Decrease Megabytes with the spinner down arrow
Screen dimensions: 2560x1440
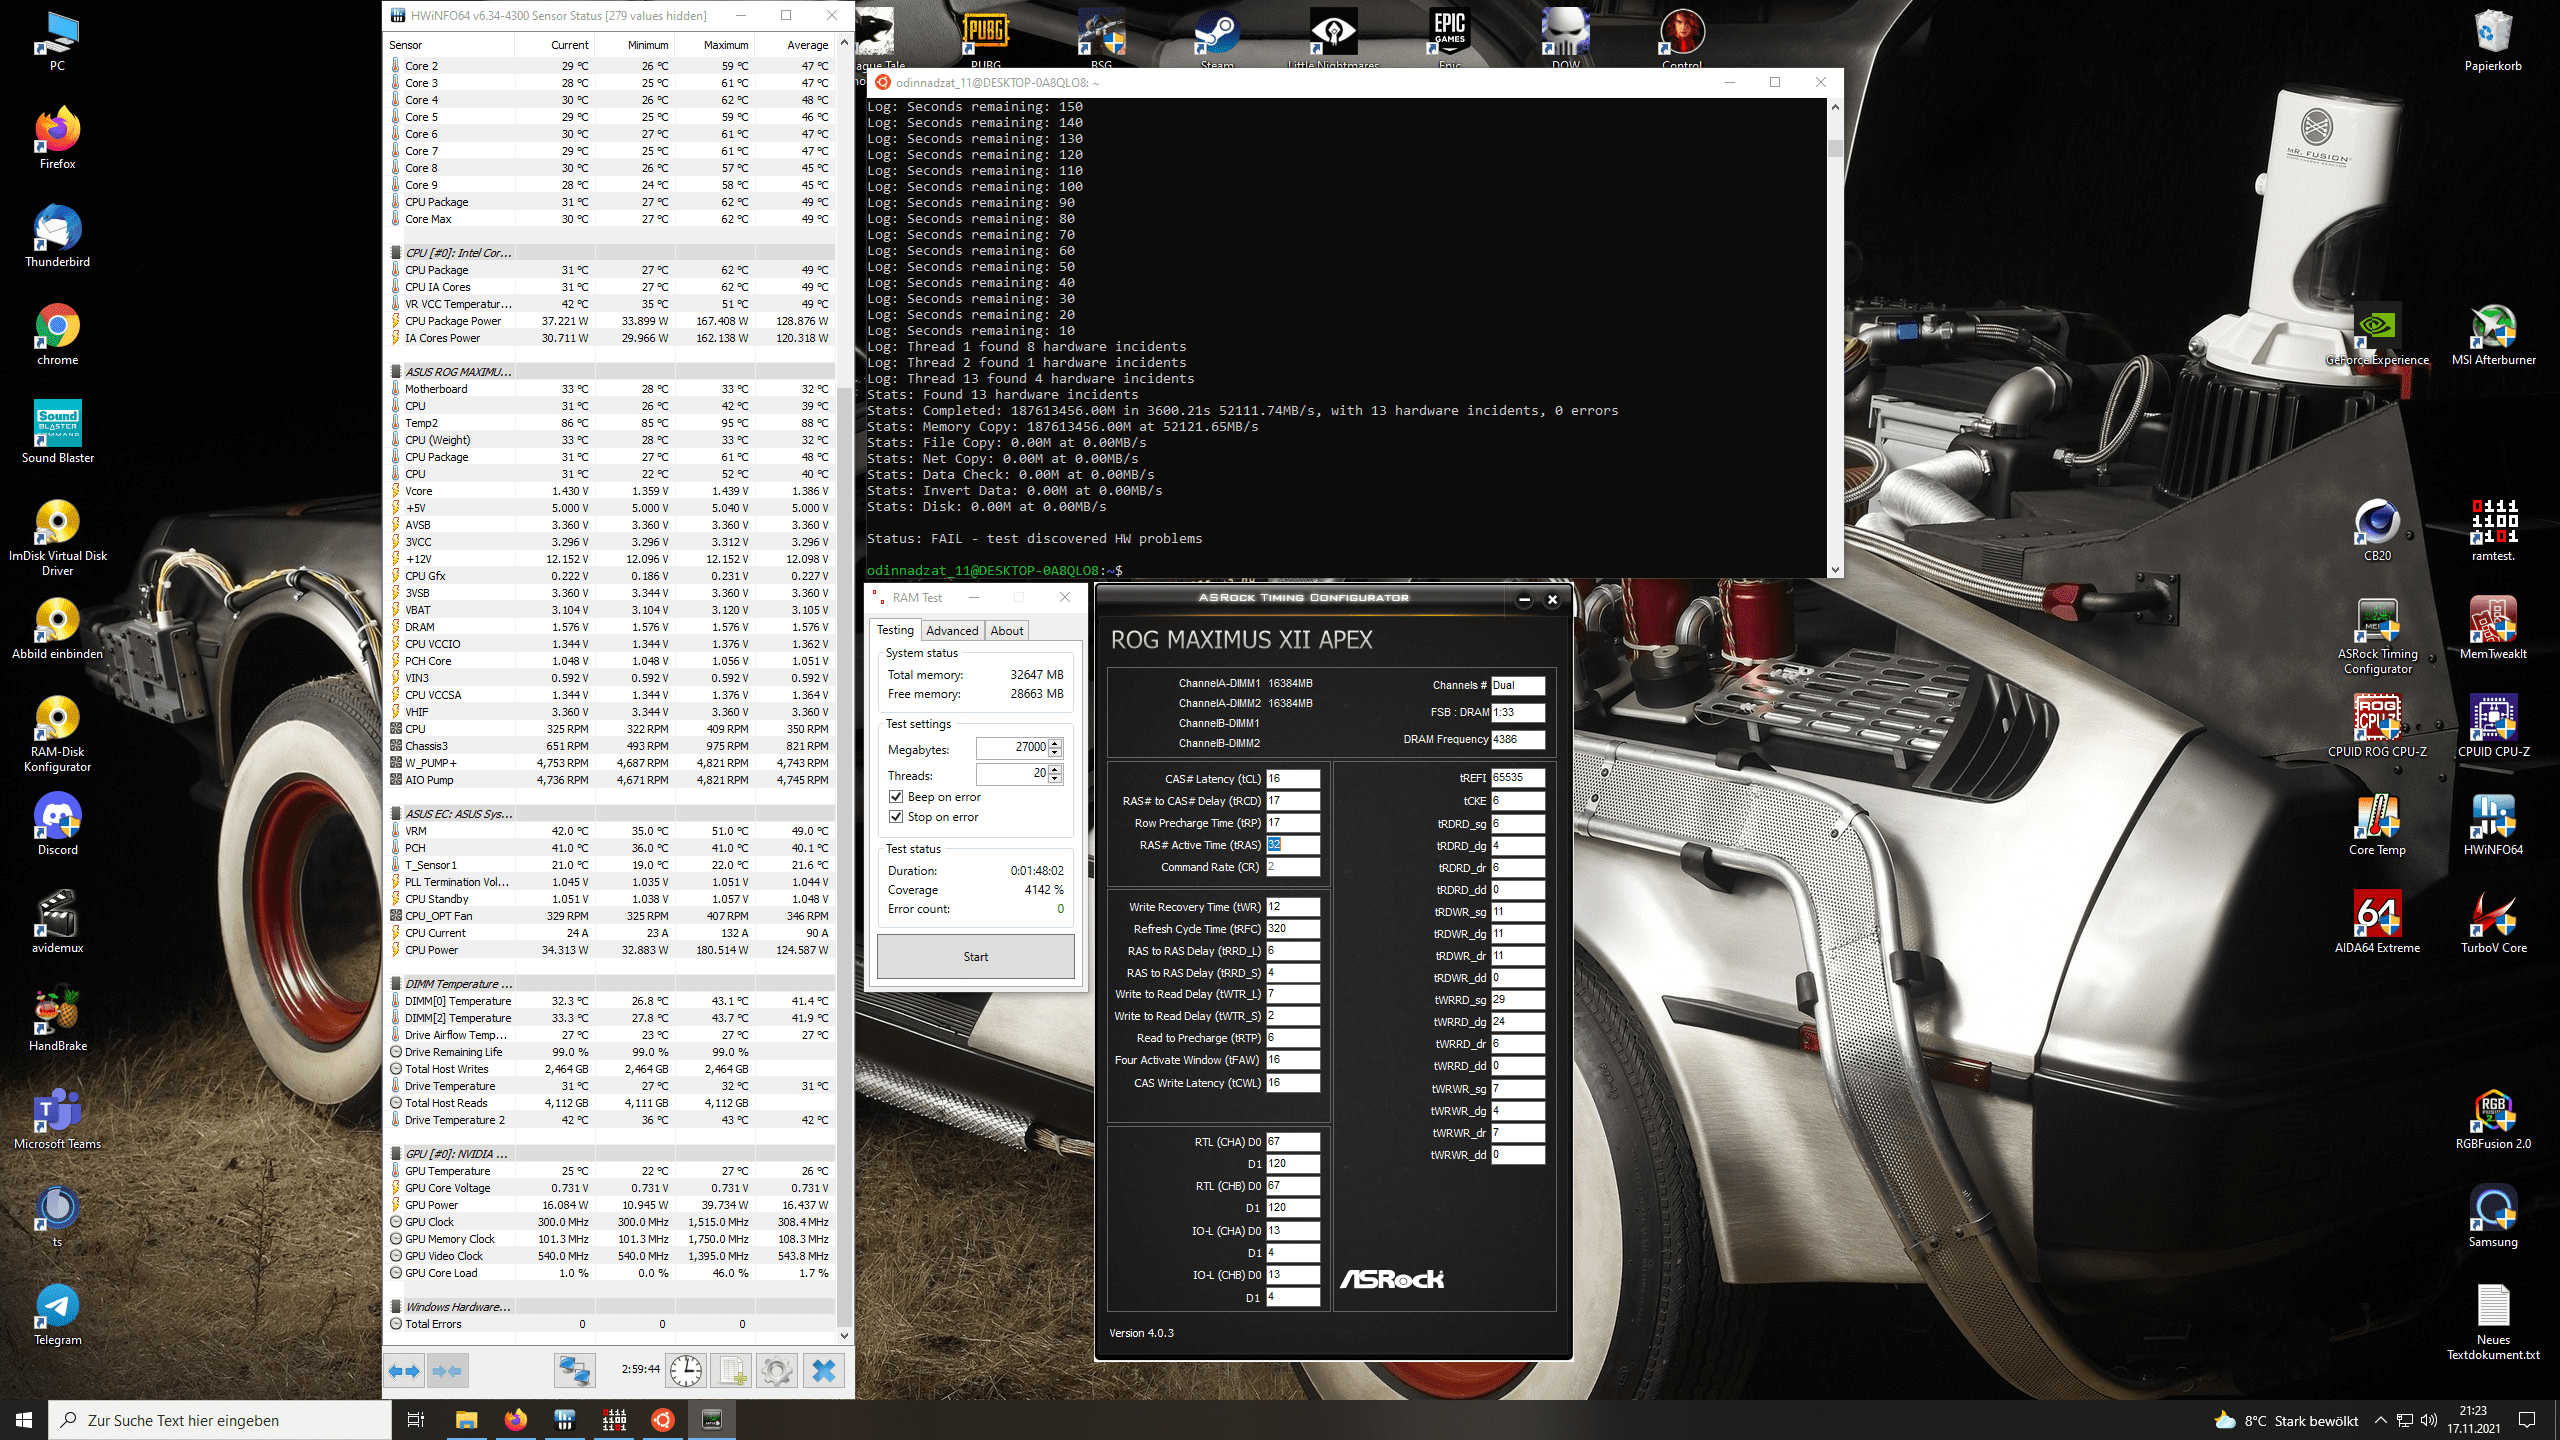(1055, 753)
